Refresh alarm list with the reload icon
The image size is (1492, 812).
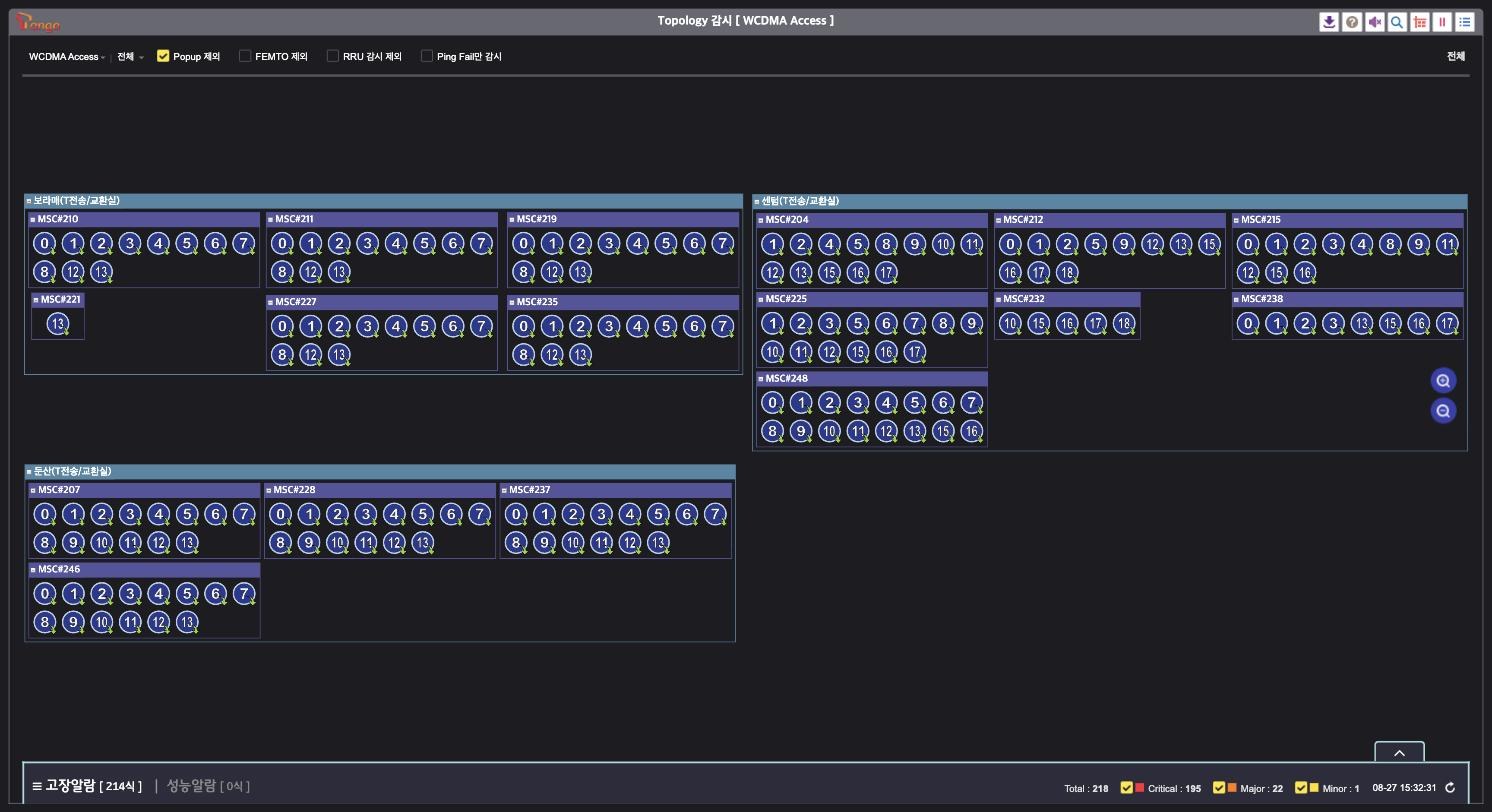point(1450,788)
